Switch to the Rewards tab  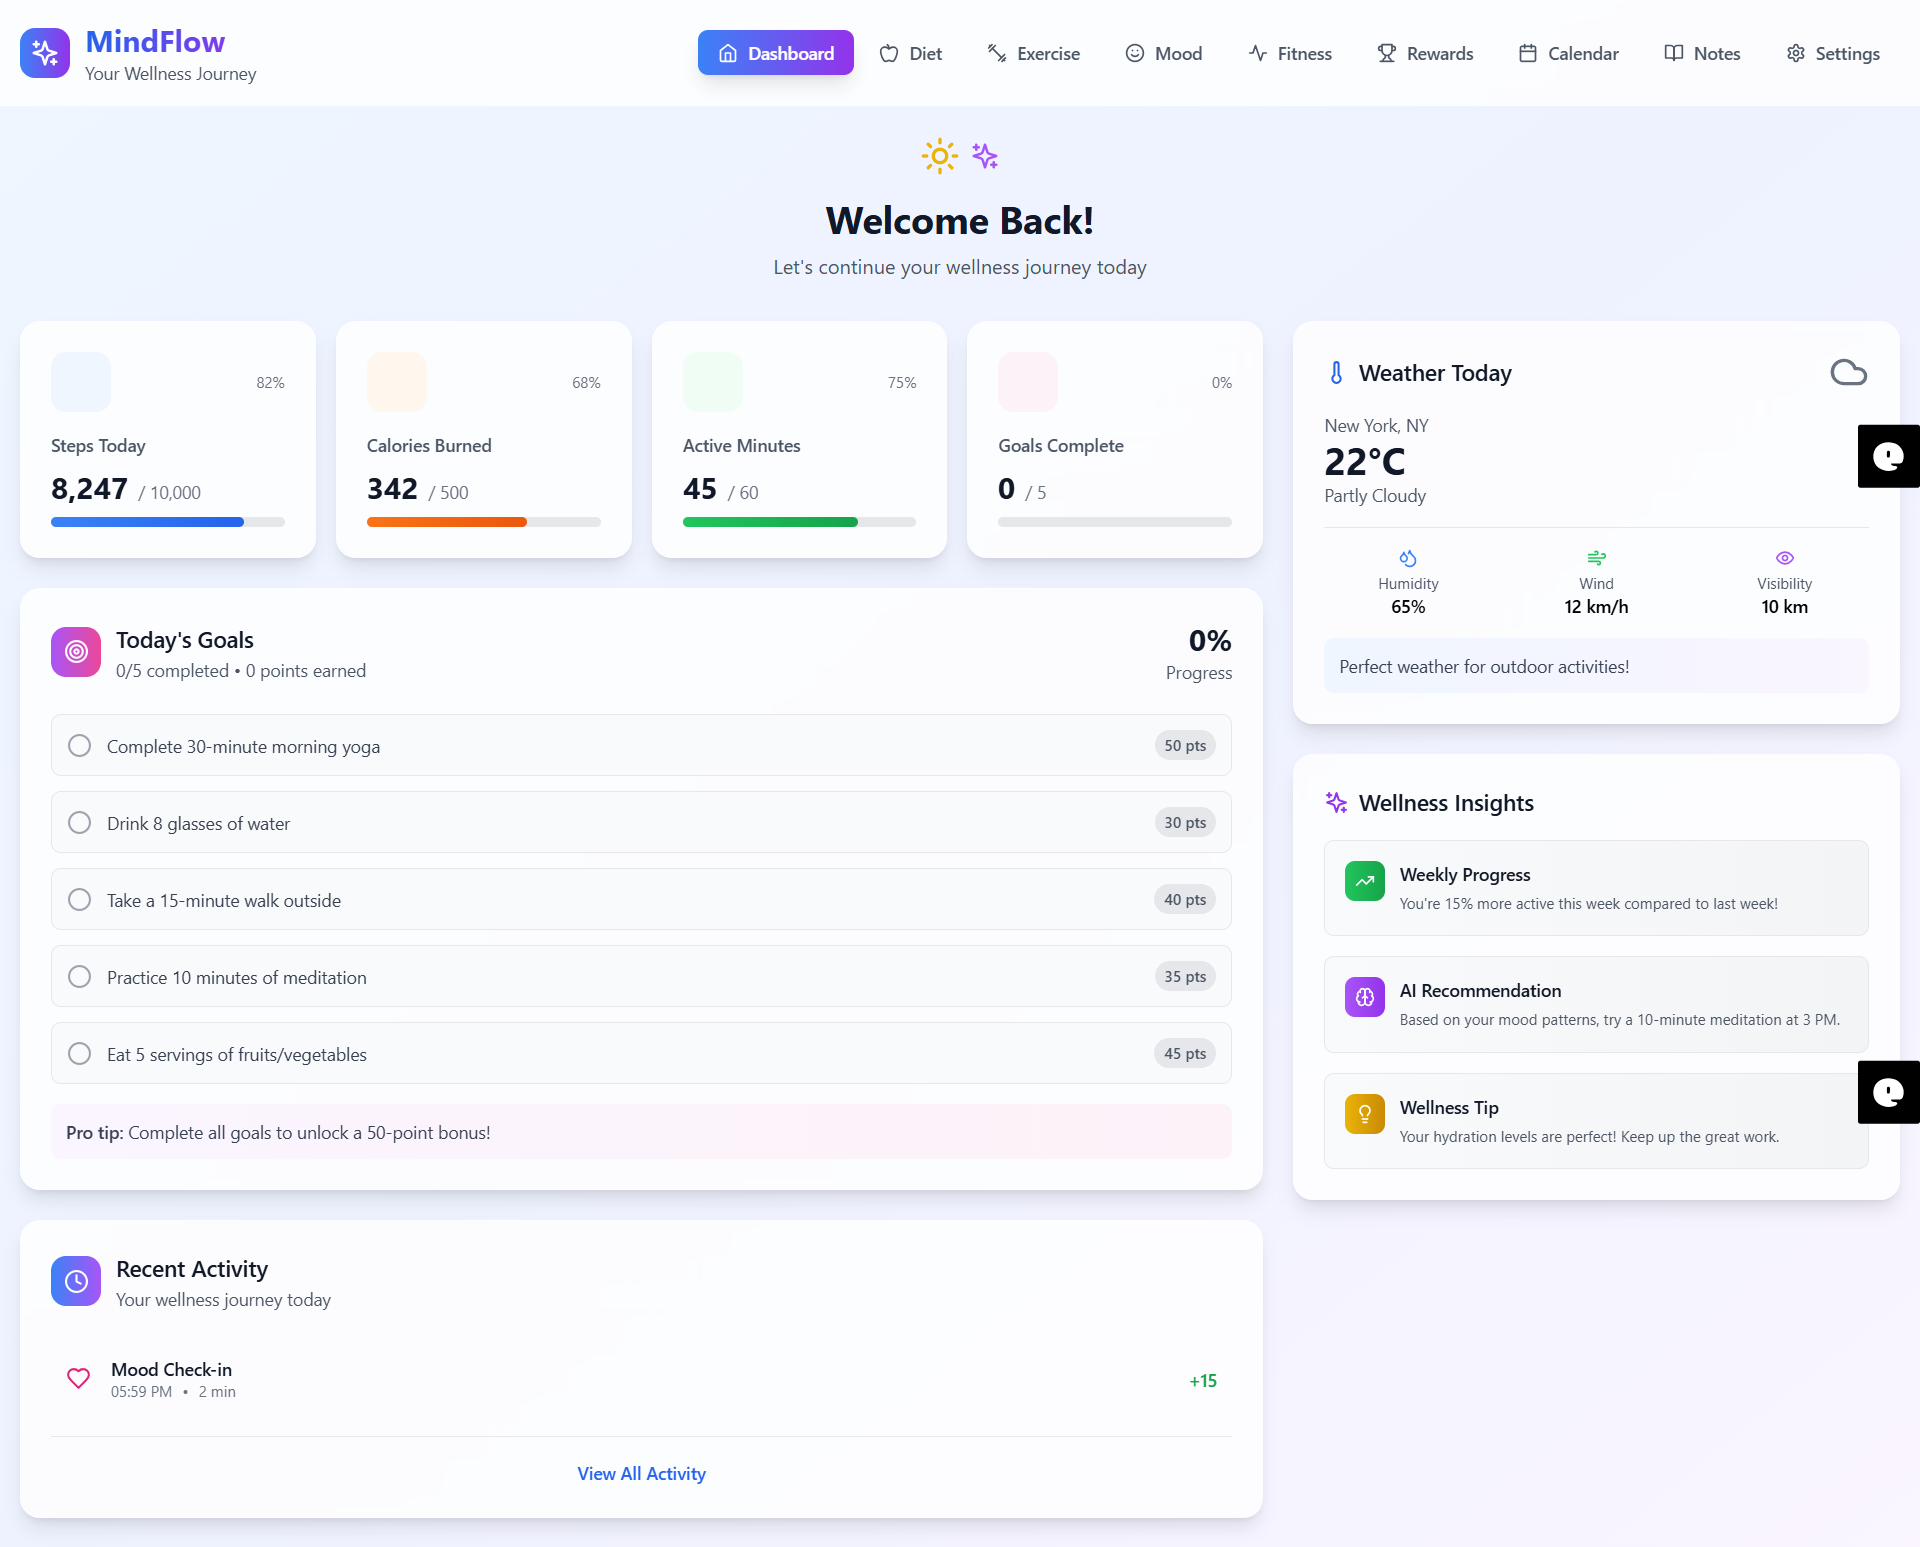1425,54
